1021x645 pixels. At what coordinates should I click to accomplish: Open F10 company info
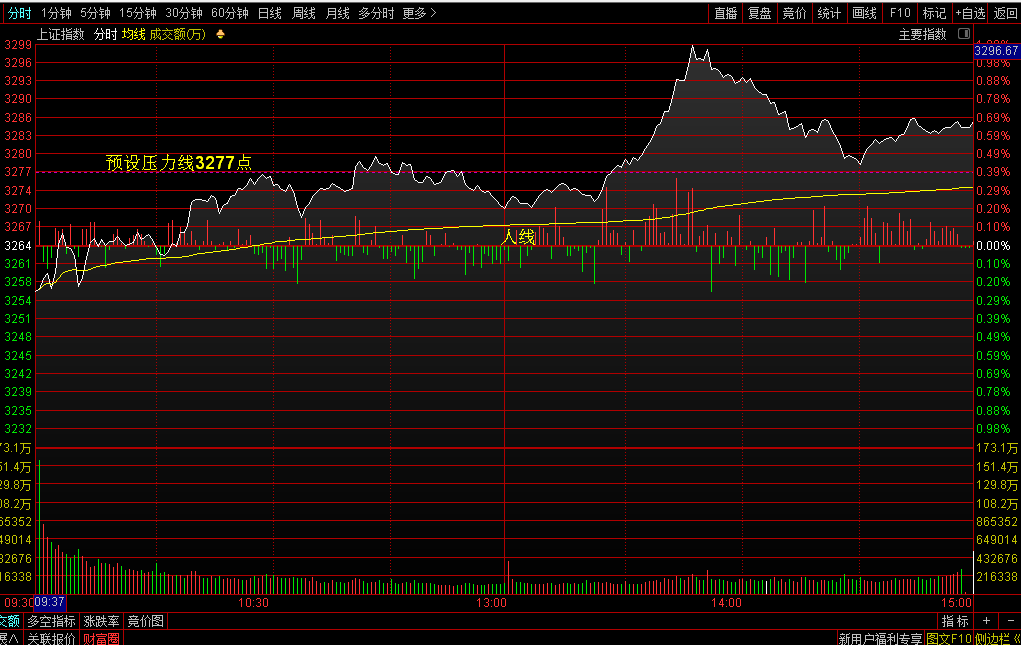[900, 13]
